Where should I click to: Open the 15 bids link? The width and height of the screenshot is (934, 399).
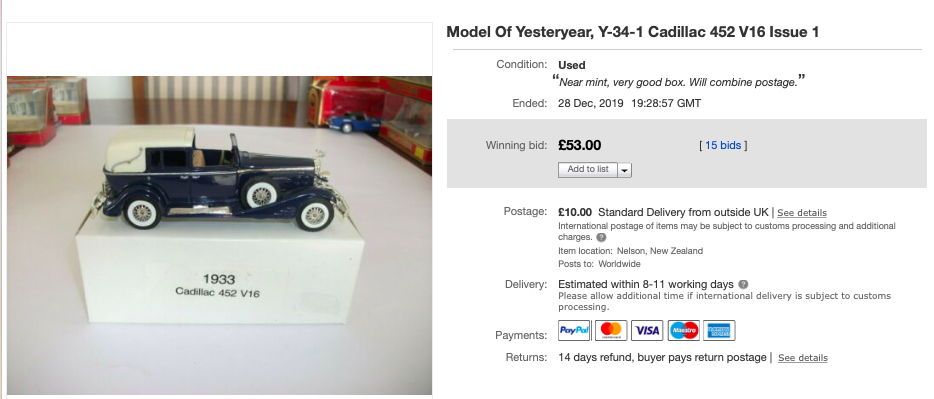pos(723,145)
